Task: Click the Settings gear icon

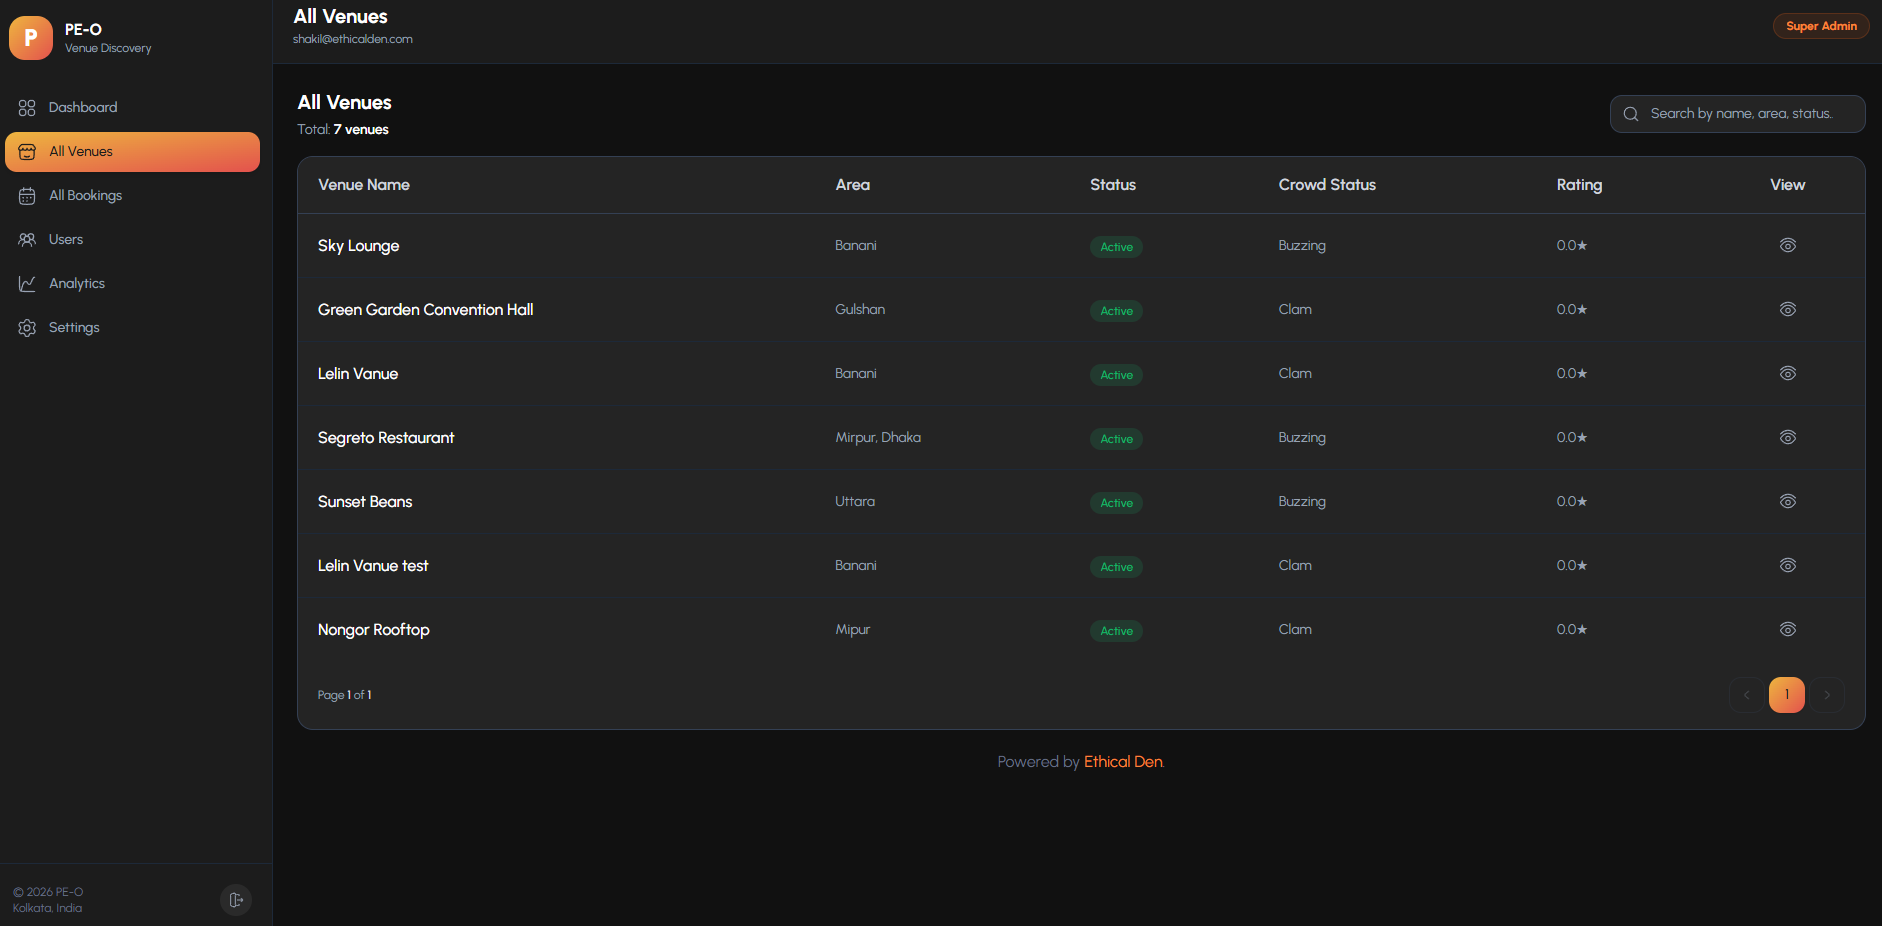Action: click(27, 328)
